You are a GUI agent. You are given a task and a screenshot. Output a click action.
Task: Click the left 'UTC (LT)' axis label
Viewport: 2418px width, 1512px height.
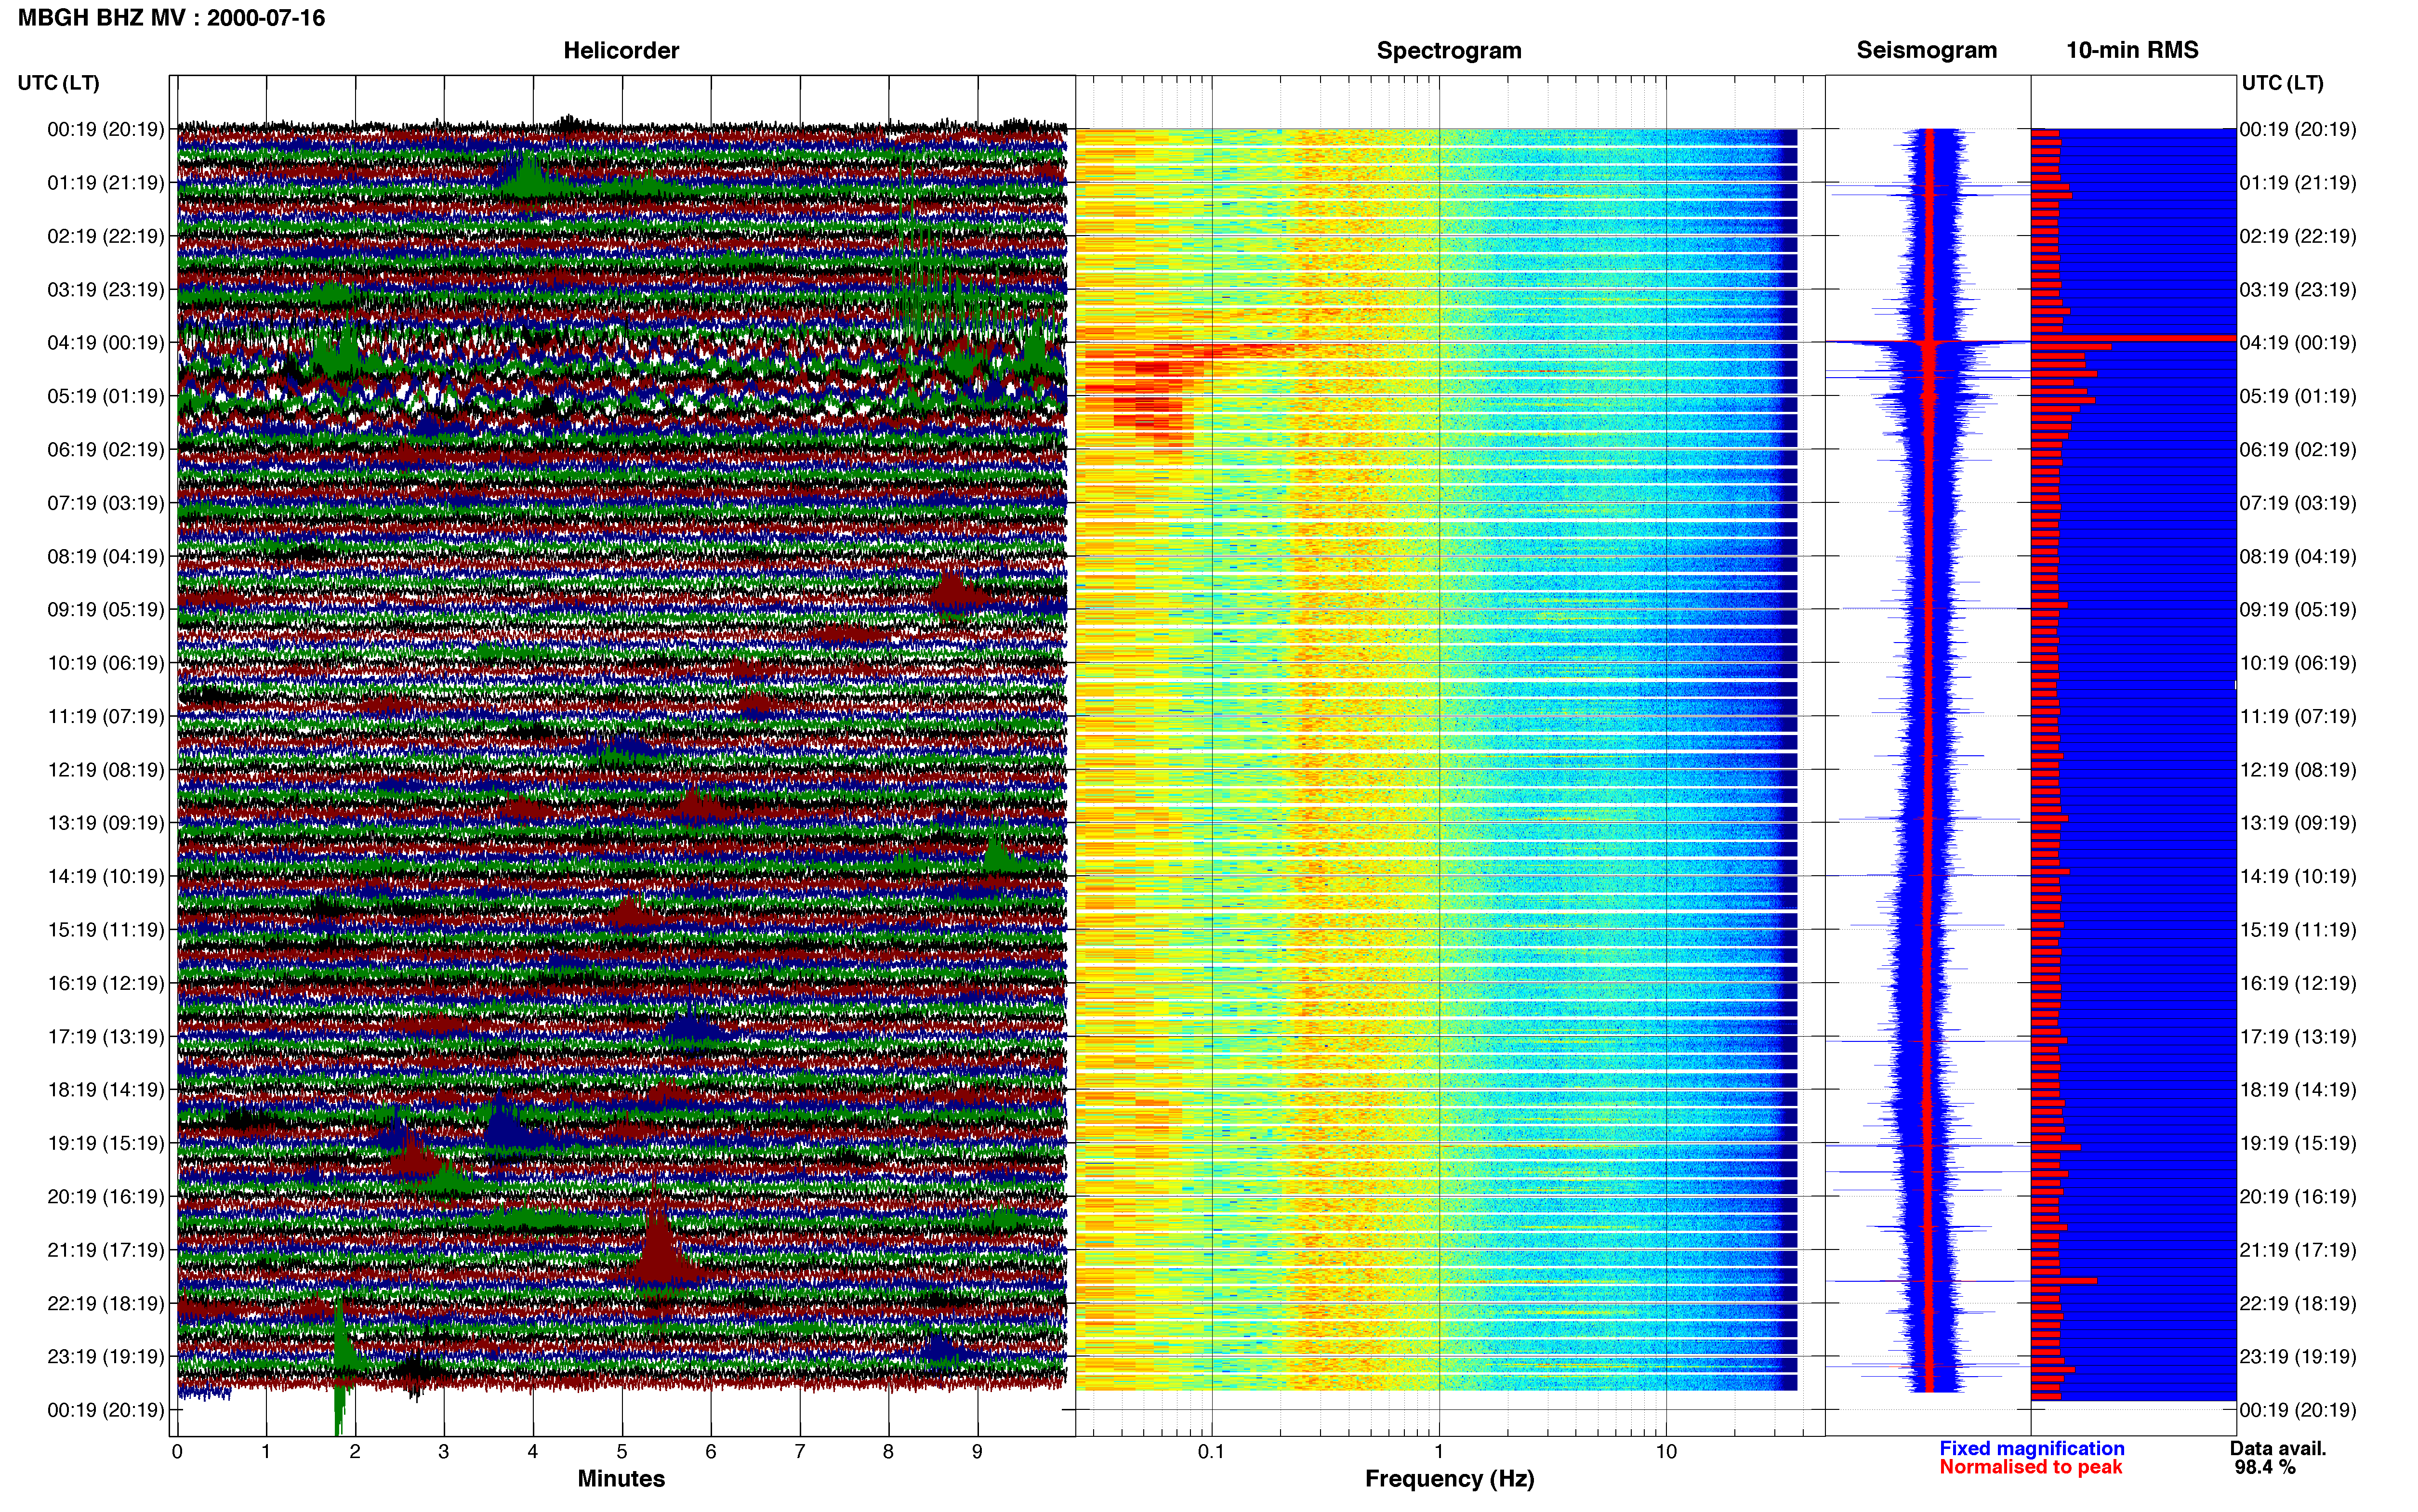click(x=58, y=83)
